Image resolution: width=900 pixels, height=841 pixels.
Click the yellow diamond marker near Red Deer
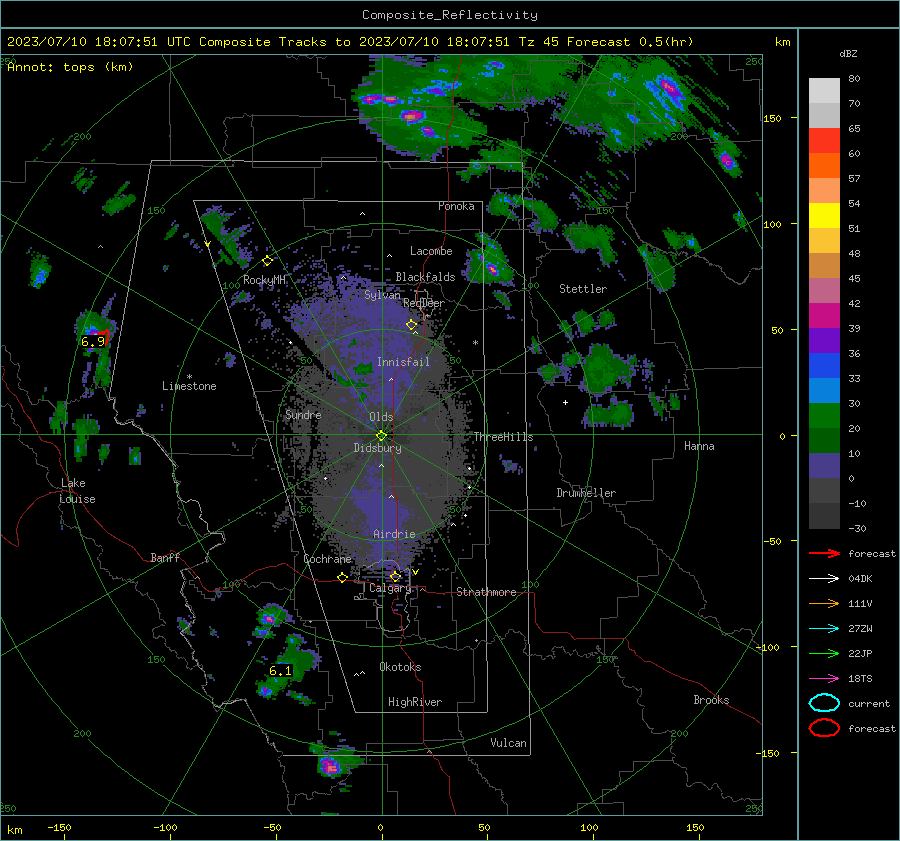pos(412,325)
